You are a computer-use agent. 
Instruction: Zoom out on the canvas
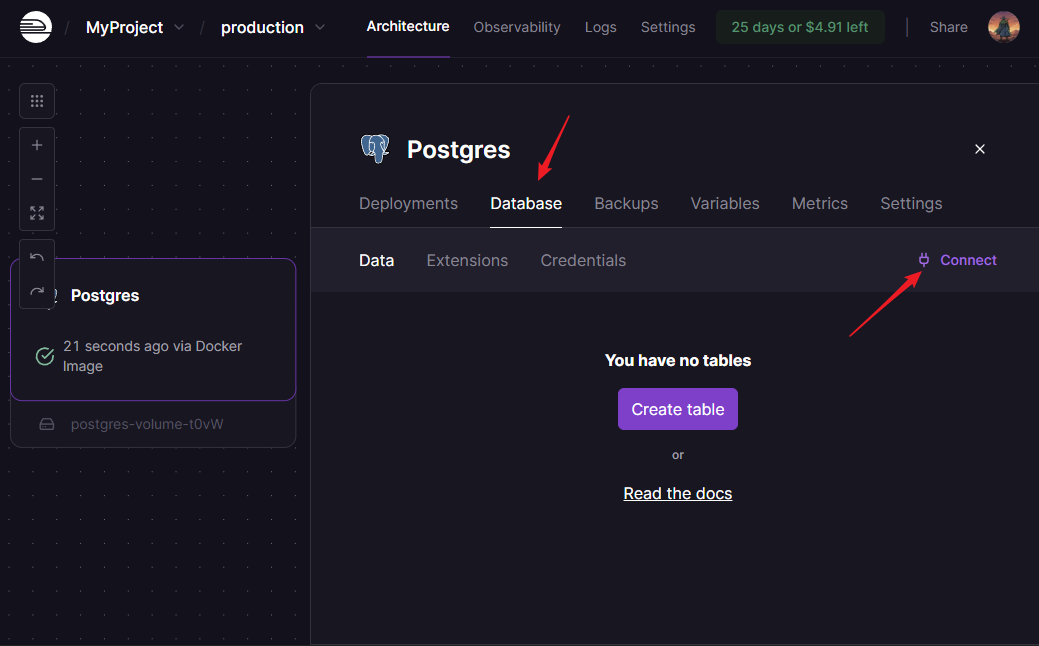[x=37, y=179]
